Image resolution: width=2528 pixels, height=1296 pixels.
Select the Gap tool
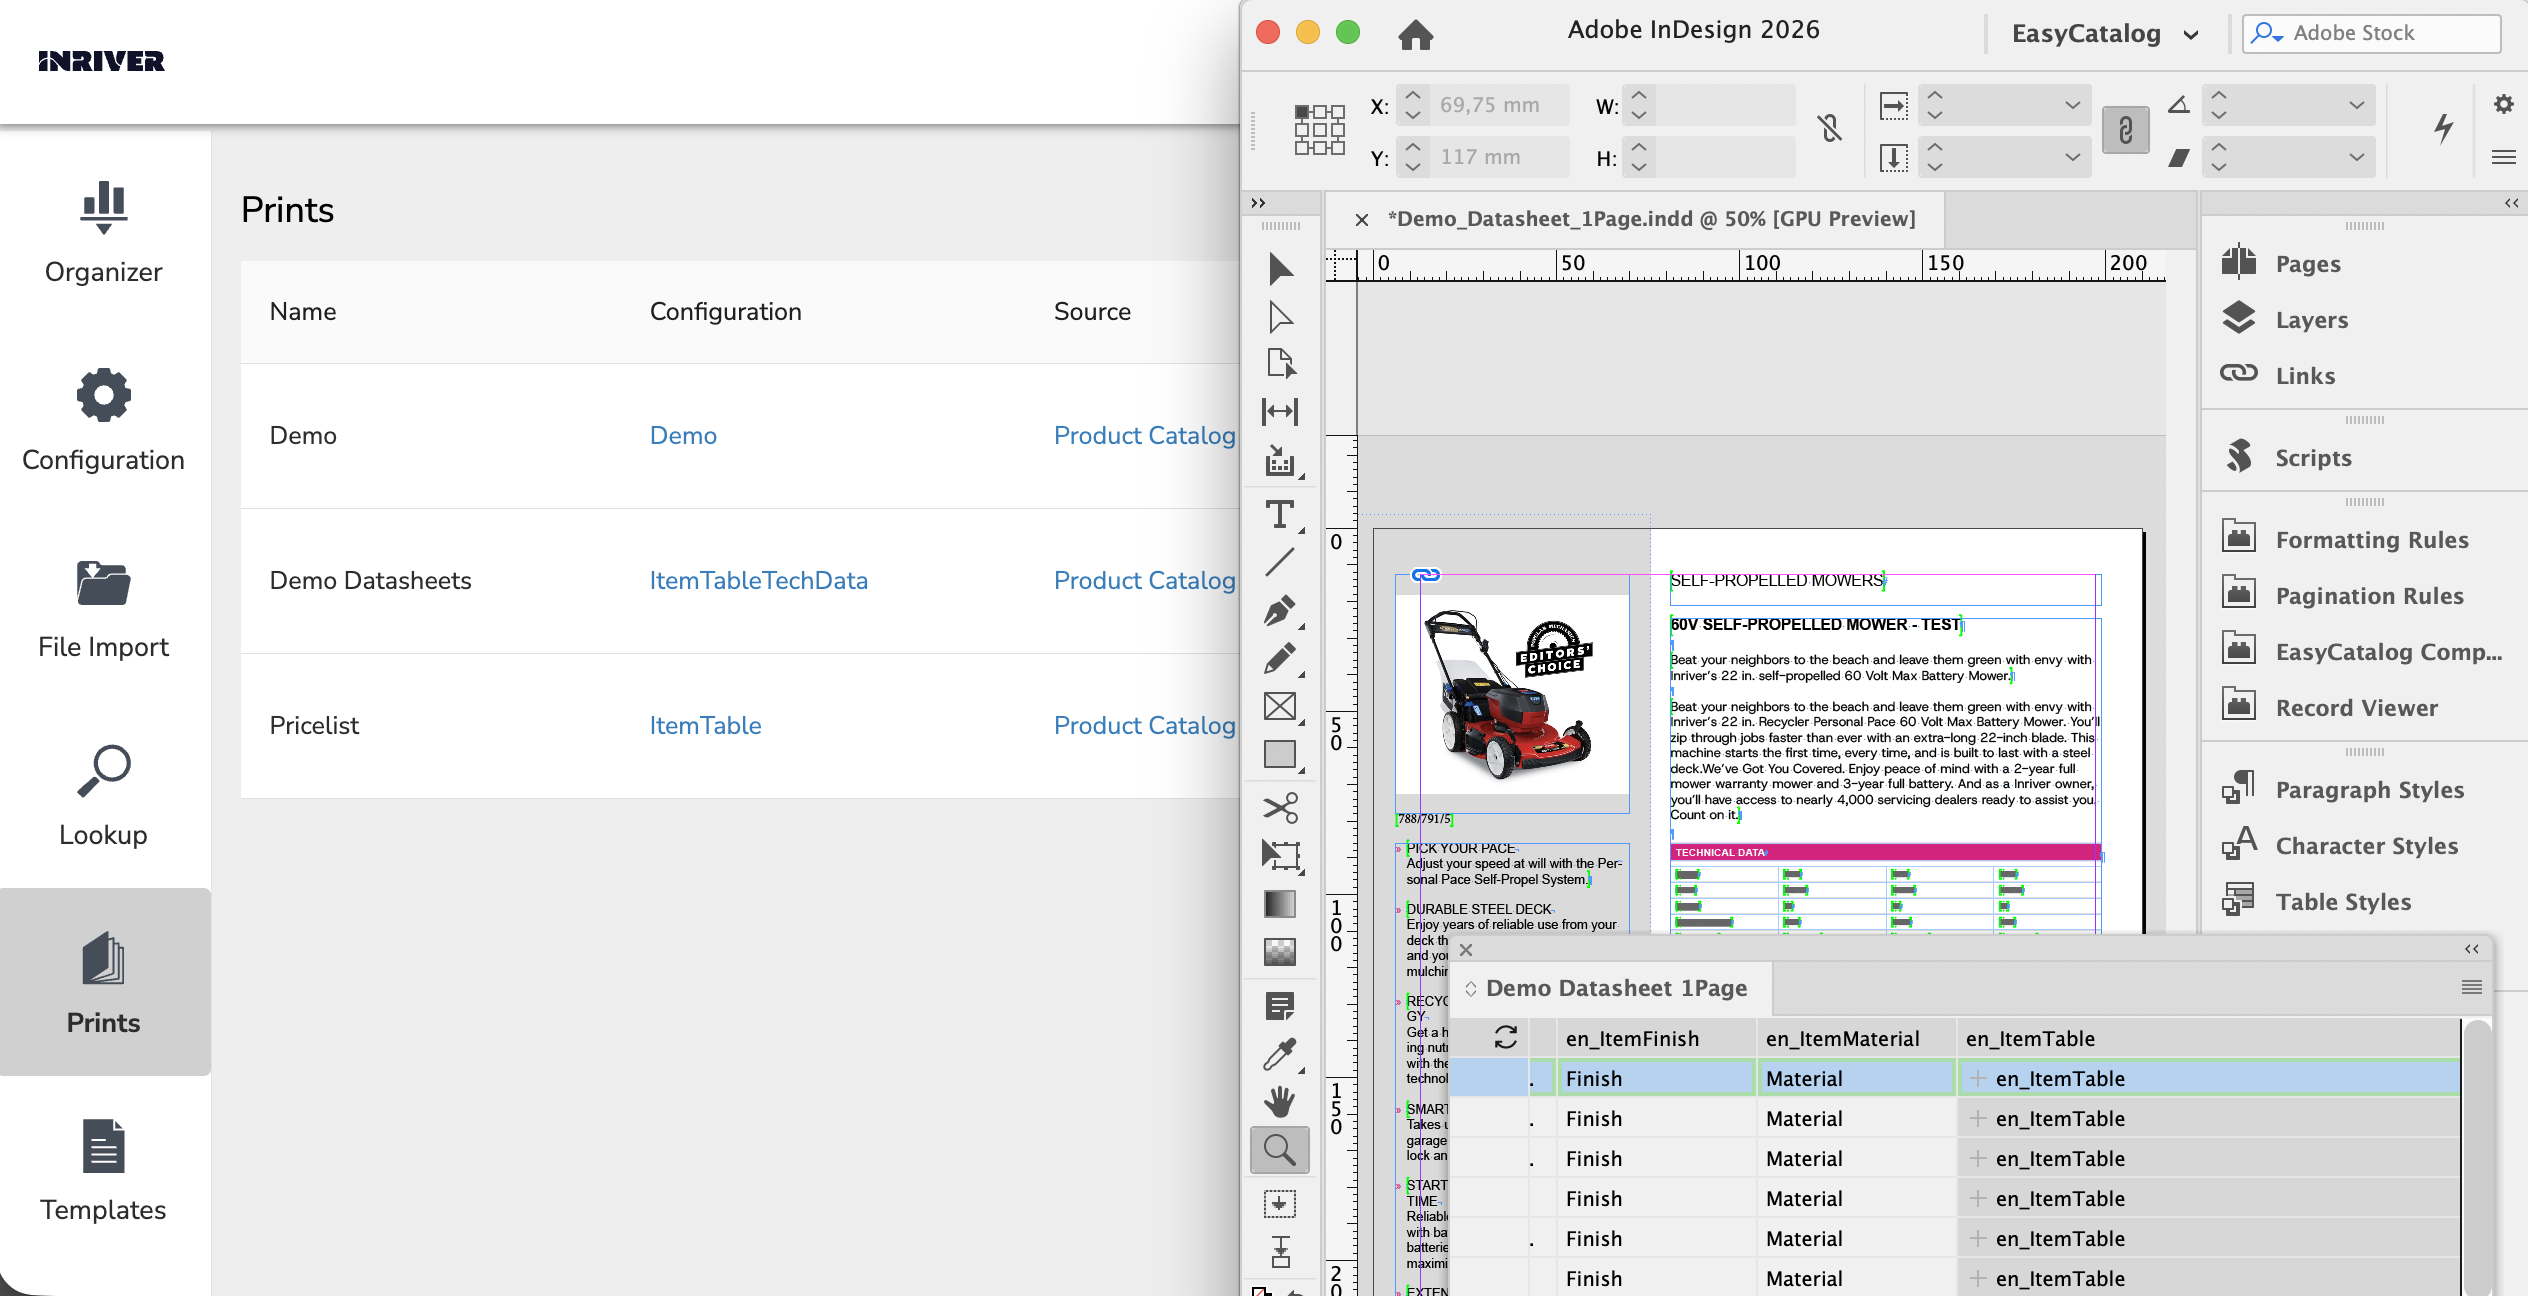[x=1280, y=411]
